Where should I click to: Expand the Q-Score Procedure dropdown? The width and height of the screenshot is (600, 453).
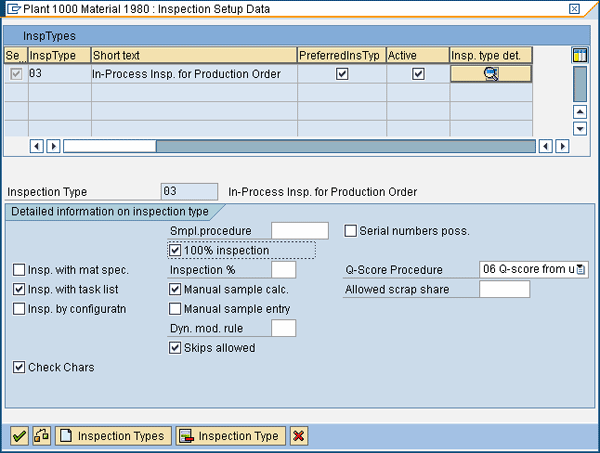pyautogui.click(x=581, y=270)
